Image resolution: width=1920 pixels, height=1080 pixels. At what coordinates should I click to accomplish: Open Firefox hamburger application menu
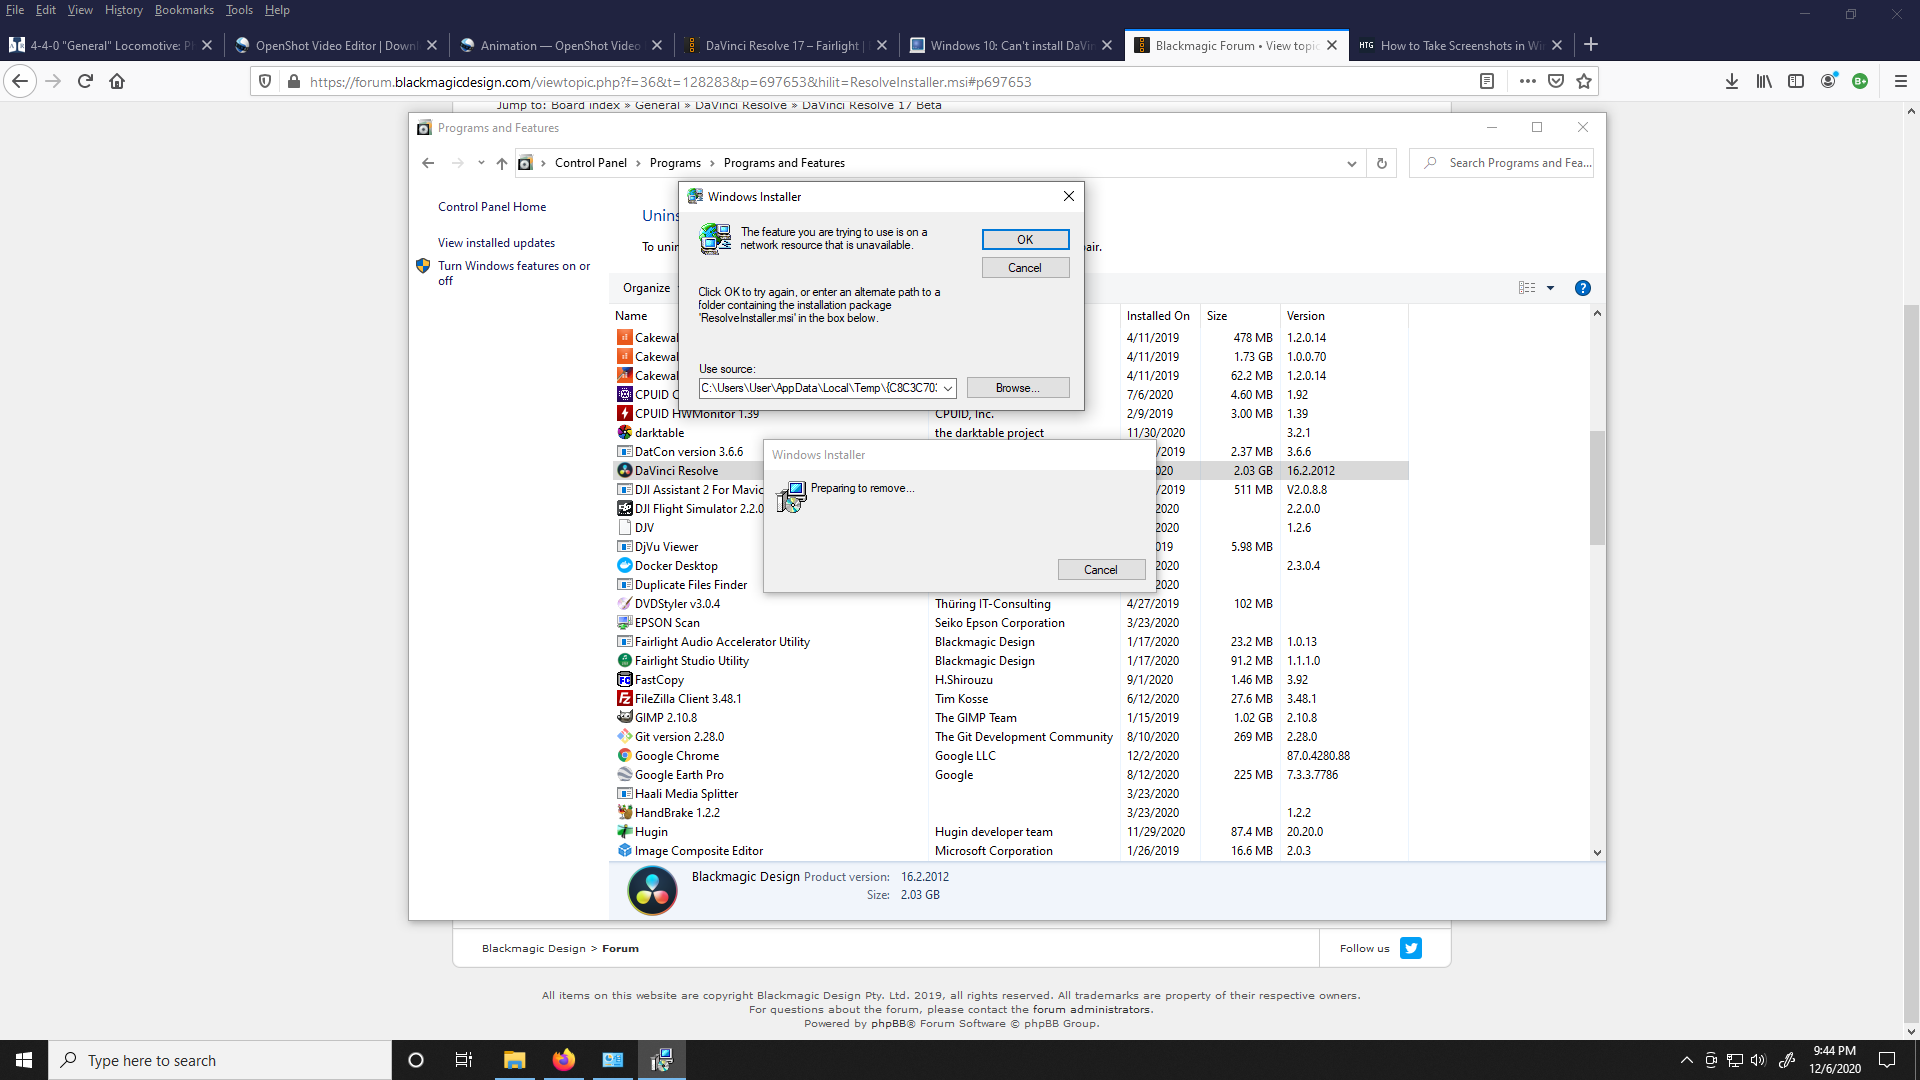coord(1901,82)
